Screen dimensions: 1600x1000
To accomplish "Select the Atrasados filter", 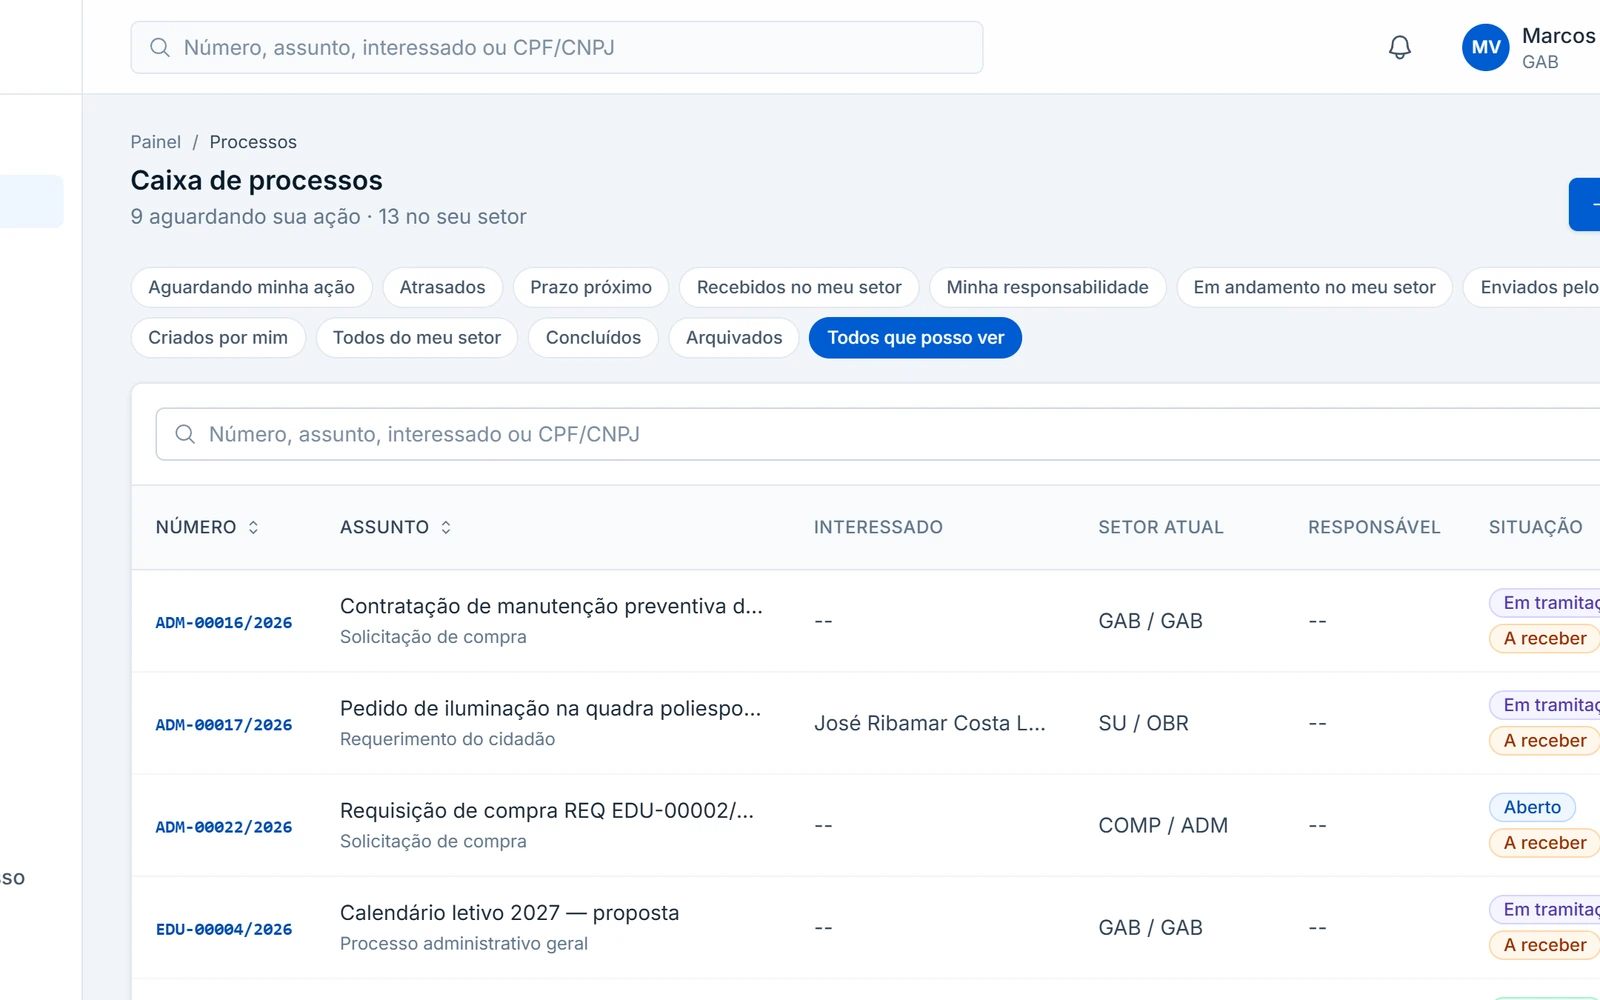I will coord(442,287).
